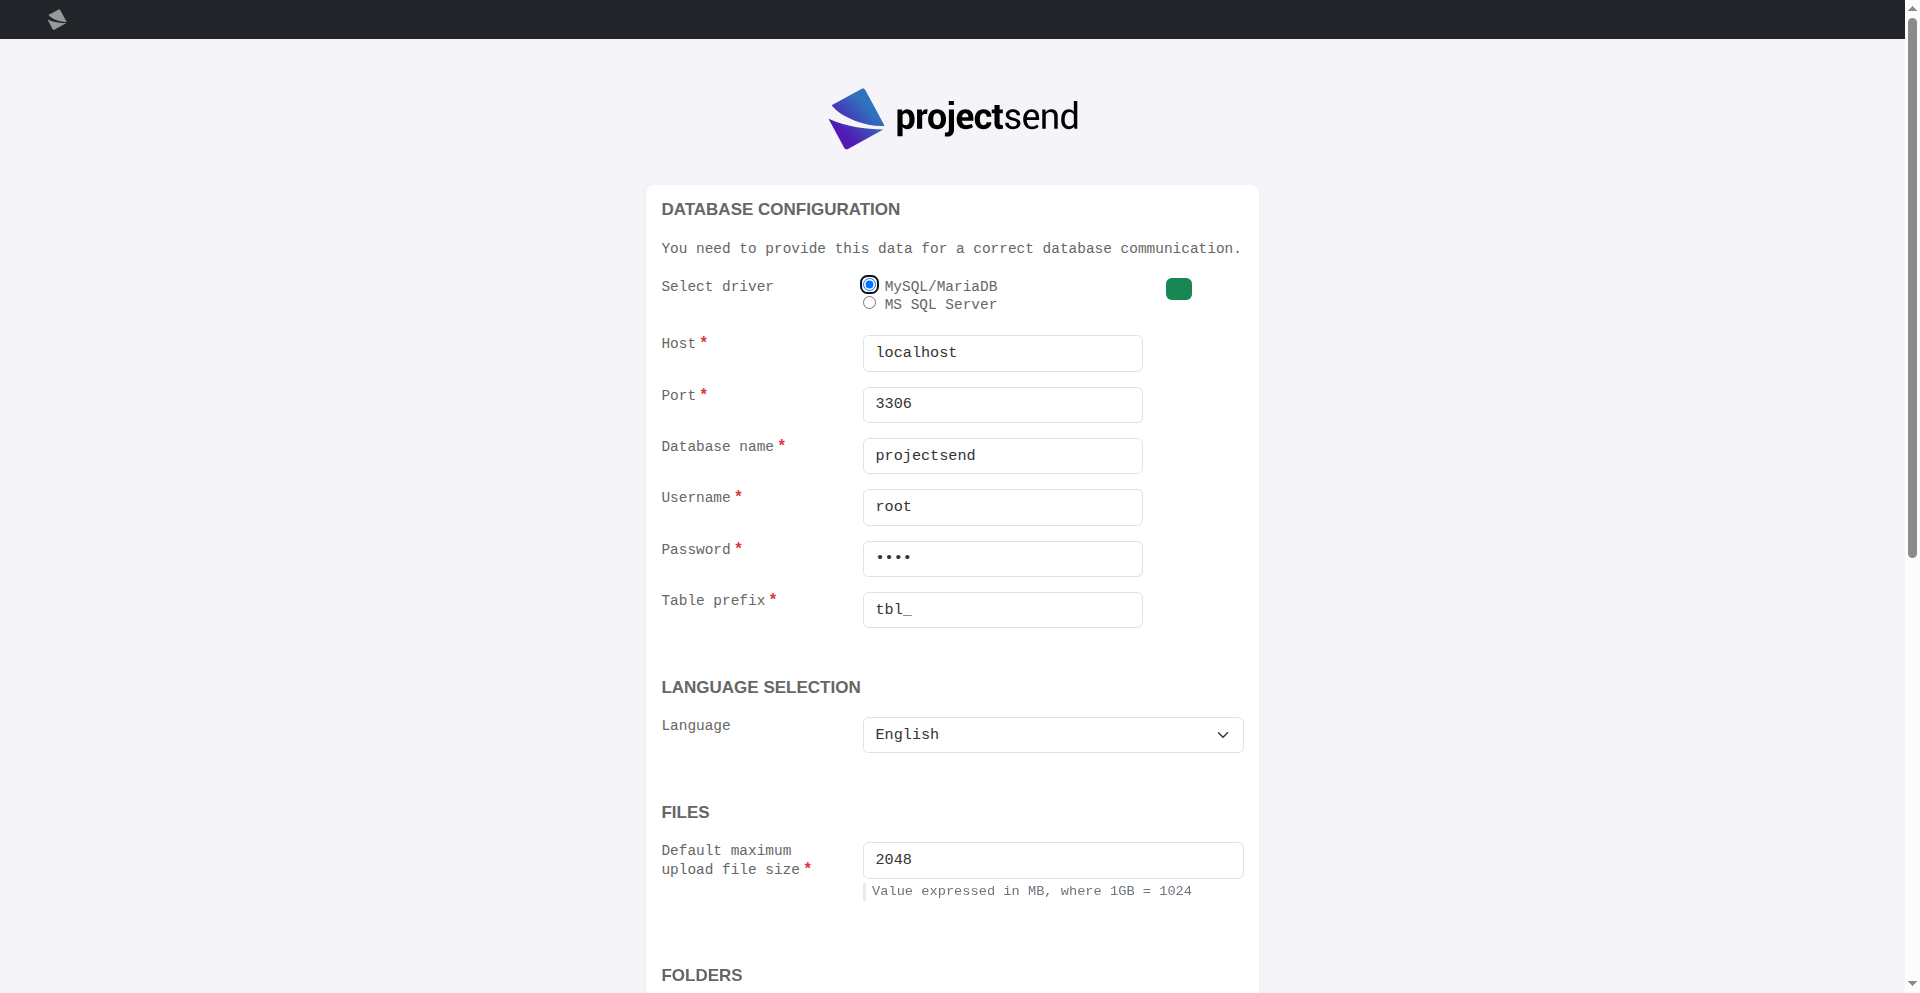Open the Language dropdown
Image resolution: width=1920 pixels, height=993 pixels.
pyautogui.click(x=1052, y=735)
